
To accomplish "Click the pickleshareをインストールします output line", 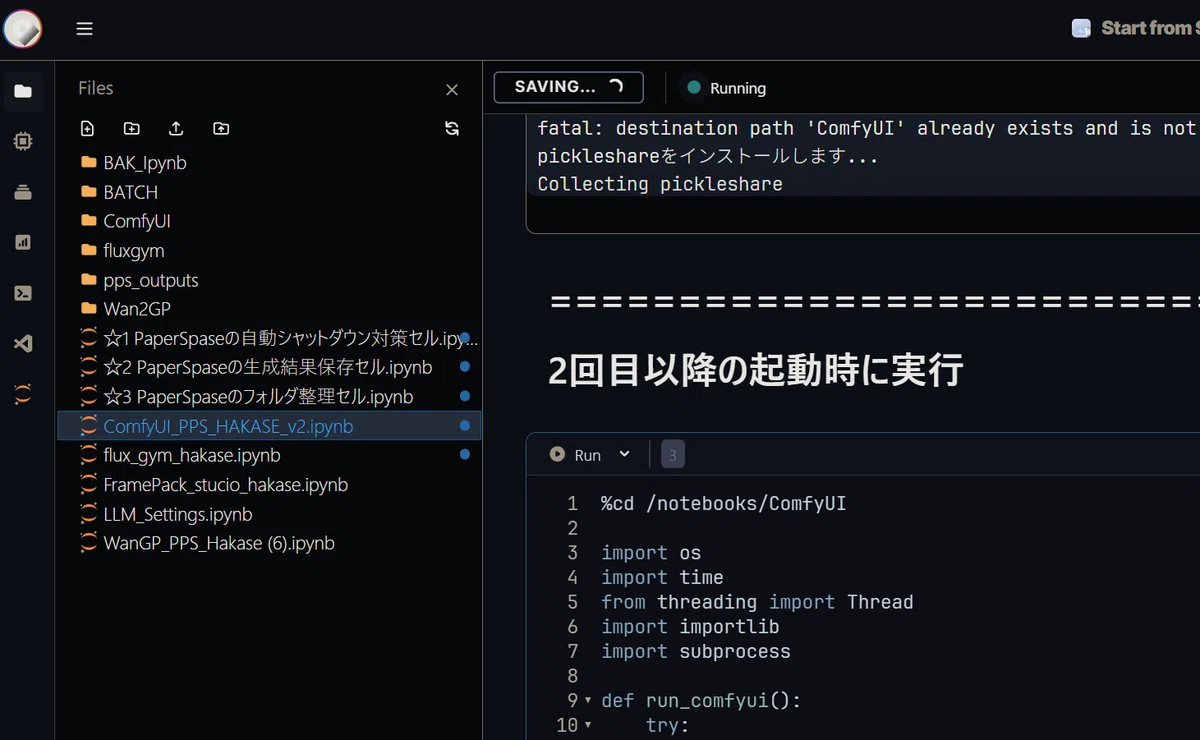I will pos(708,156).
